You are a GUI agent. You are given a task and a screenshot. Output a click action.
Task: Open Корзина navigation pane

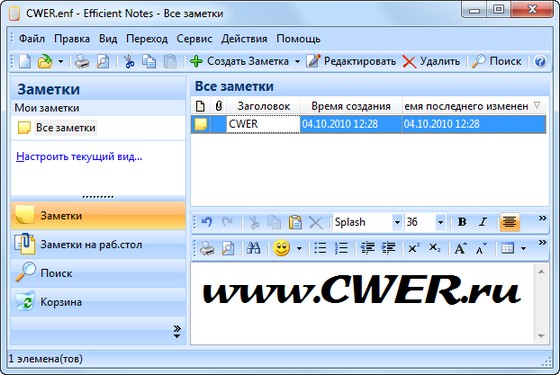[x=98, y=302]
